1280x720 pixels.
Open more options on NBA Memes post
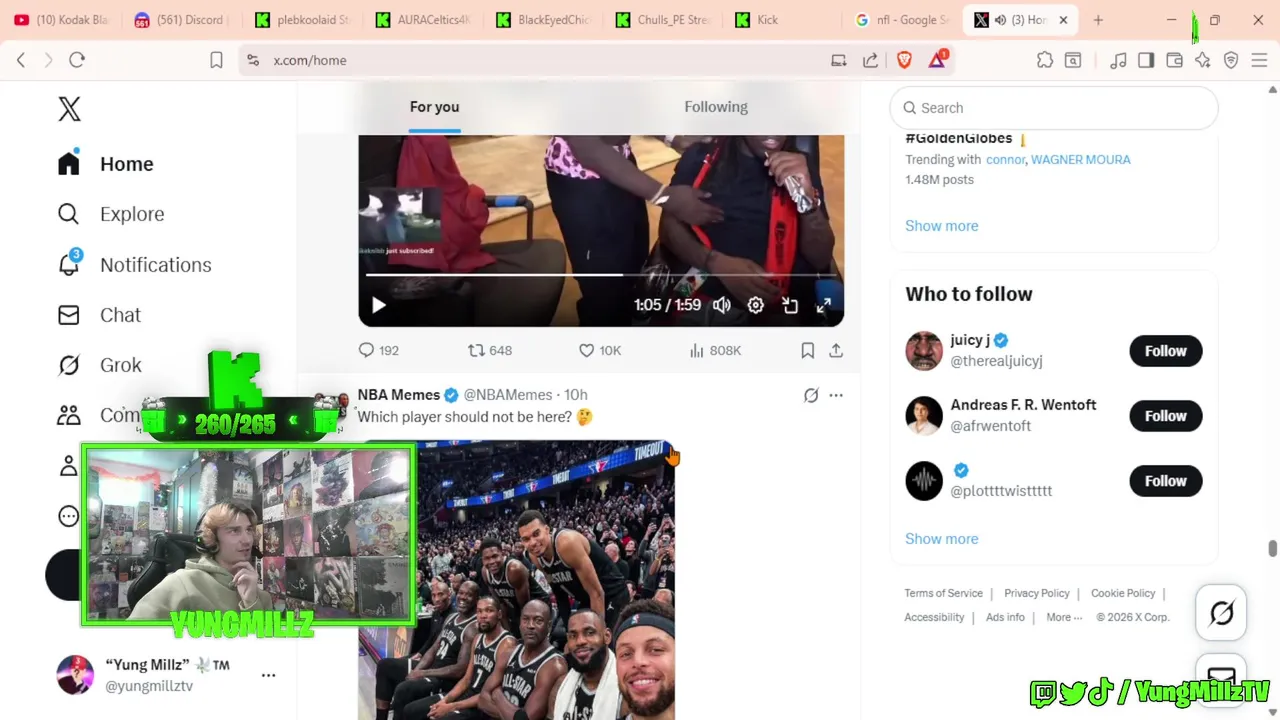pos(836,395)
